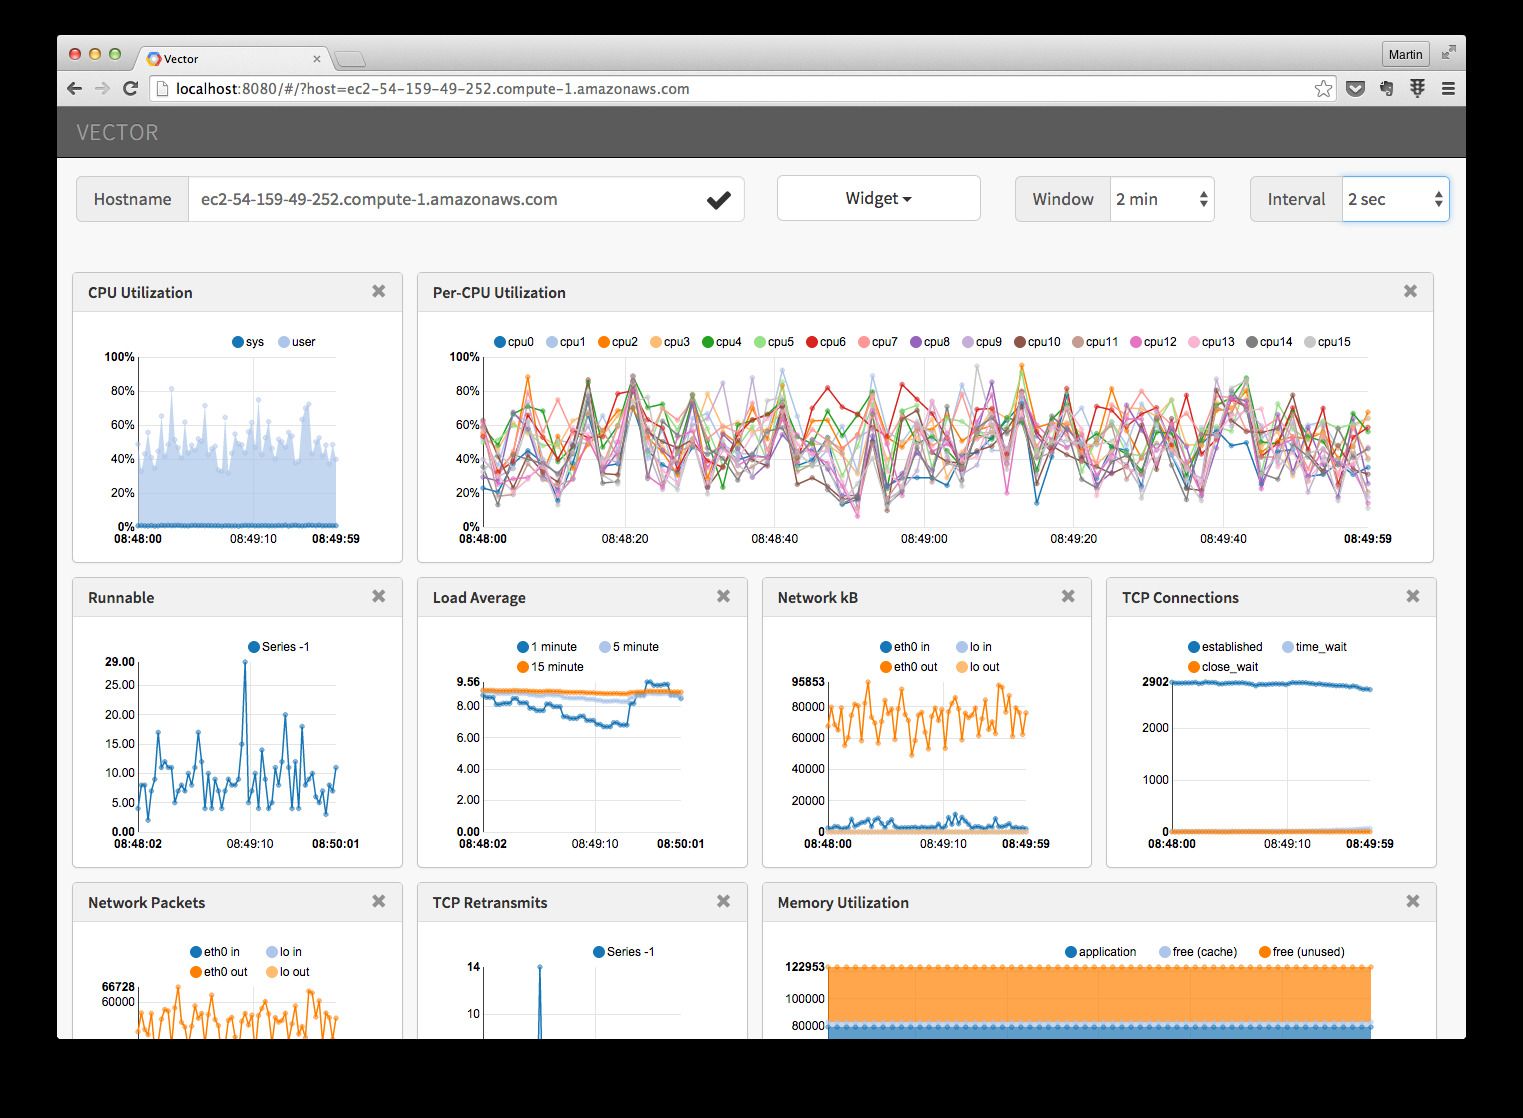This screenshot has height=1118, width=1523.
Task: Toggle the cpu0 series in legend
Action: [x=513, y=342]
